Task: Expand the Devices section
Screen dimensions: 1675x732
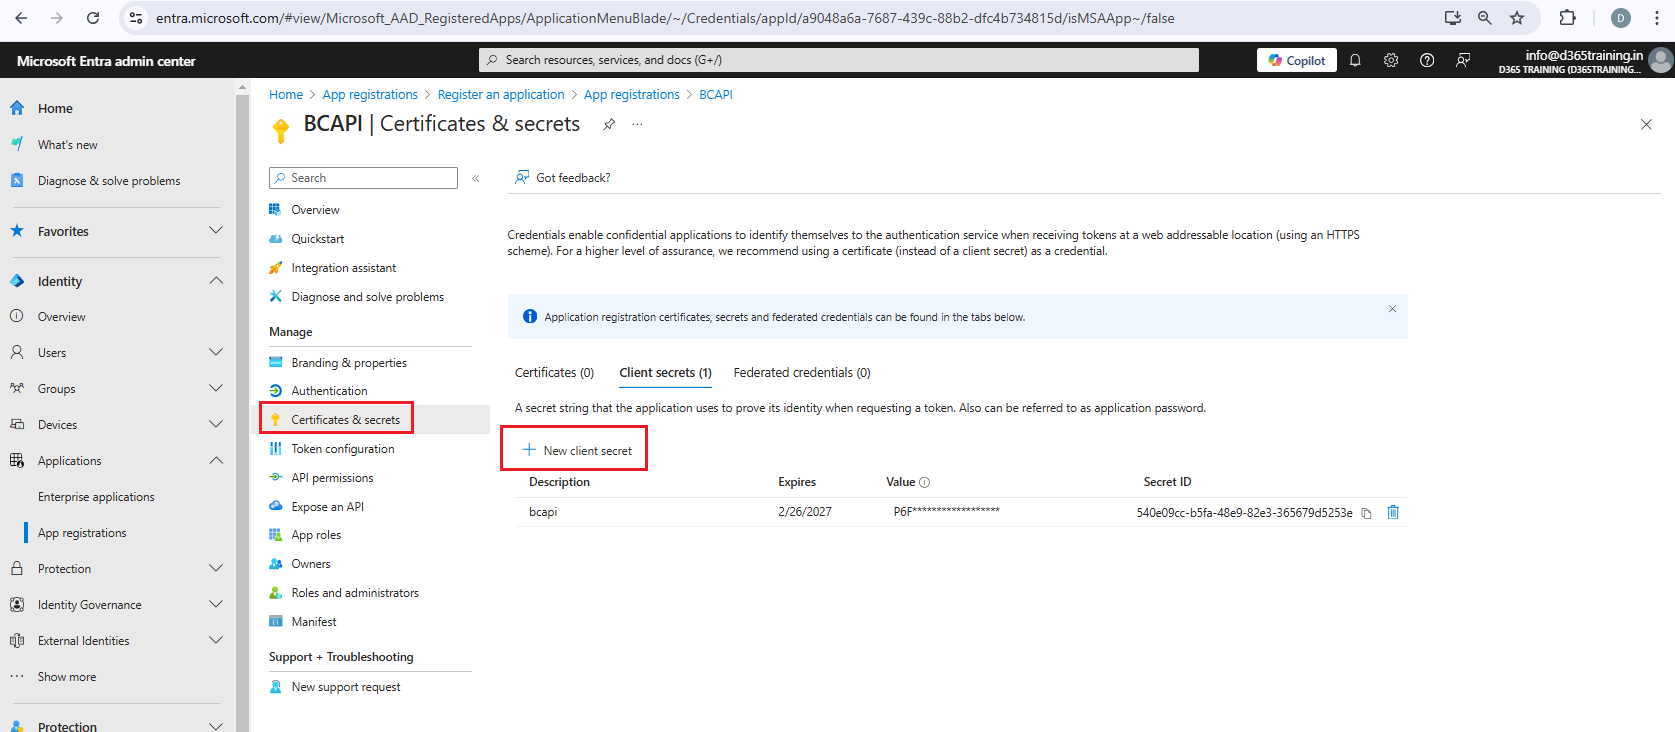Action: [x=215, y=424]
